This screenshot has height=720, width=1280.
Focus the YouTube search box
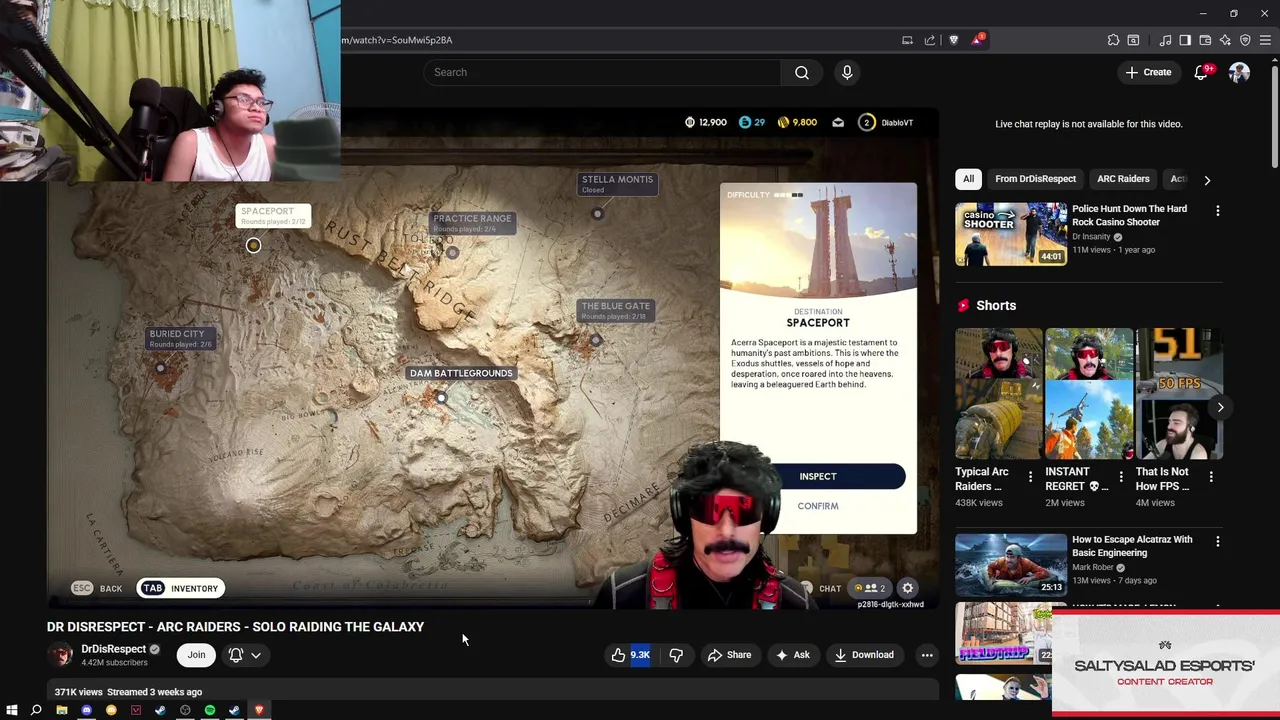pyautogui.click(x=601, y=72)
